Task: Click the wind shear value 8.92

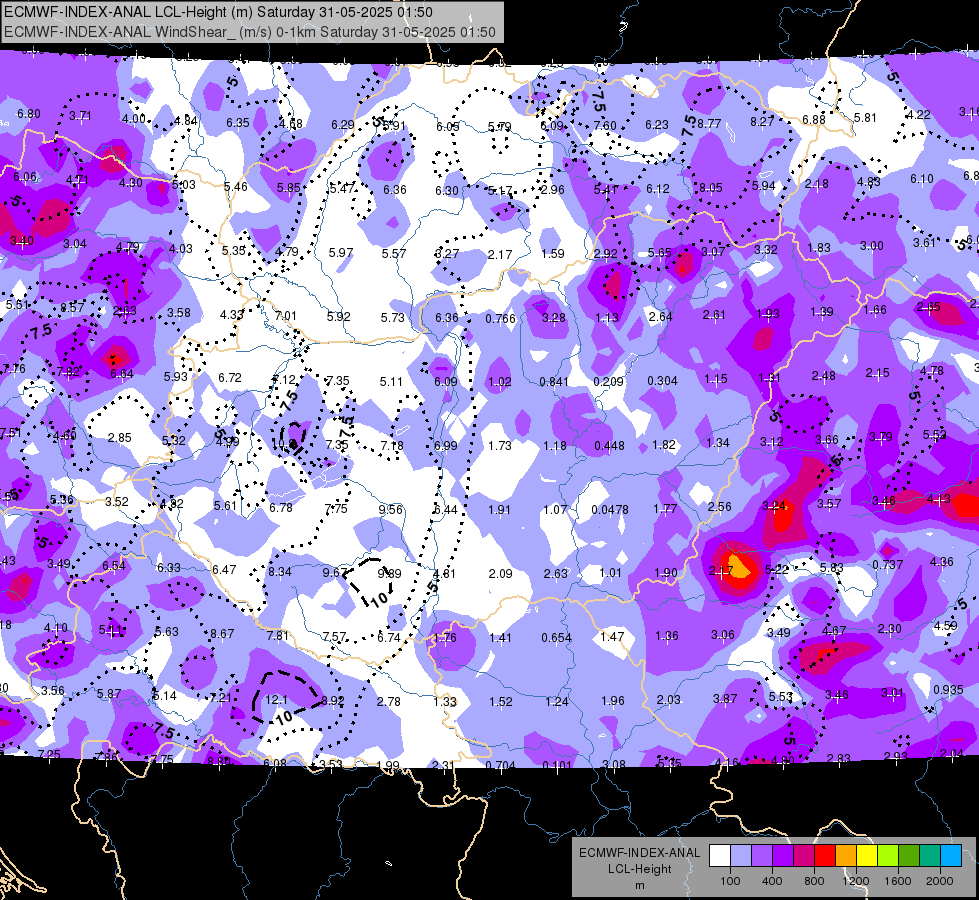Action: tap(332, 701)
